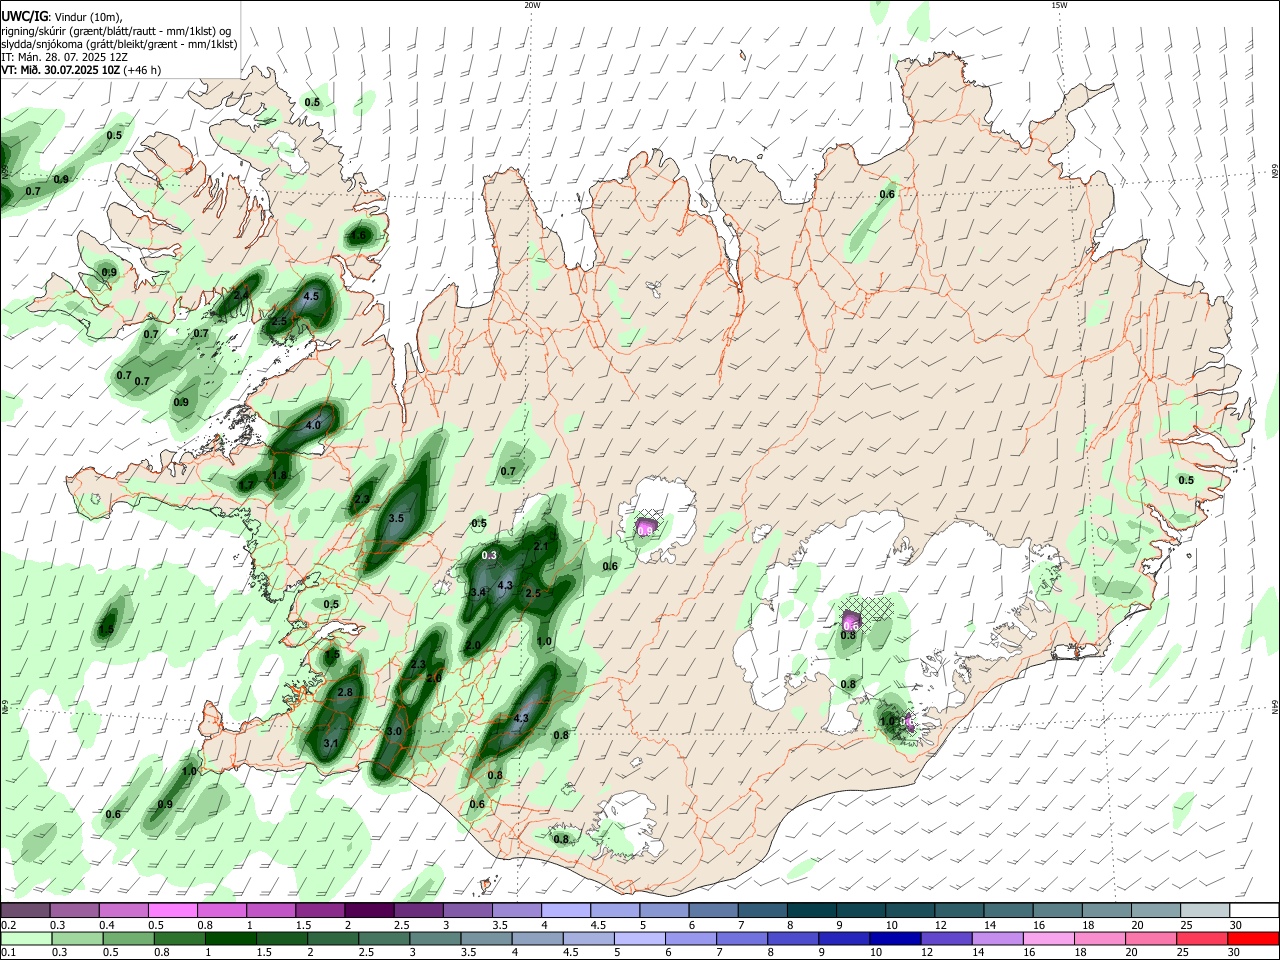Viewport: 1280px width, 960px height.
Task: Click palest green bottom-row swatch between 0.1 and 0.3
Action: point(26,938)
